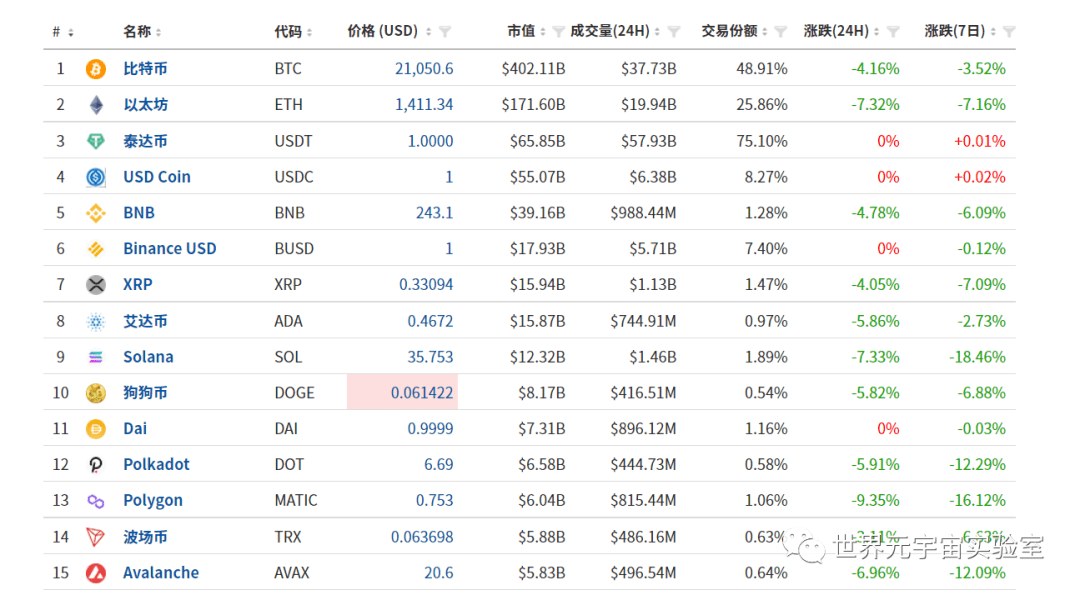The width and height of the screenshot is (1080, 595).
Task: Click the Tether USDT green icon
Action: point(95,140)
